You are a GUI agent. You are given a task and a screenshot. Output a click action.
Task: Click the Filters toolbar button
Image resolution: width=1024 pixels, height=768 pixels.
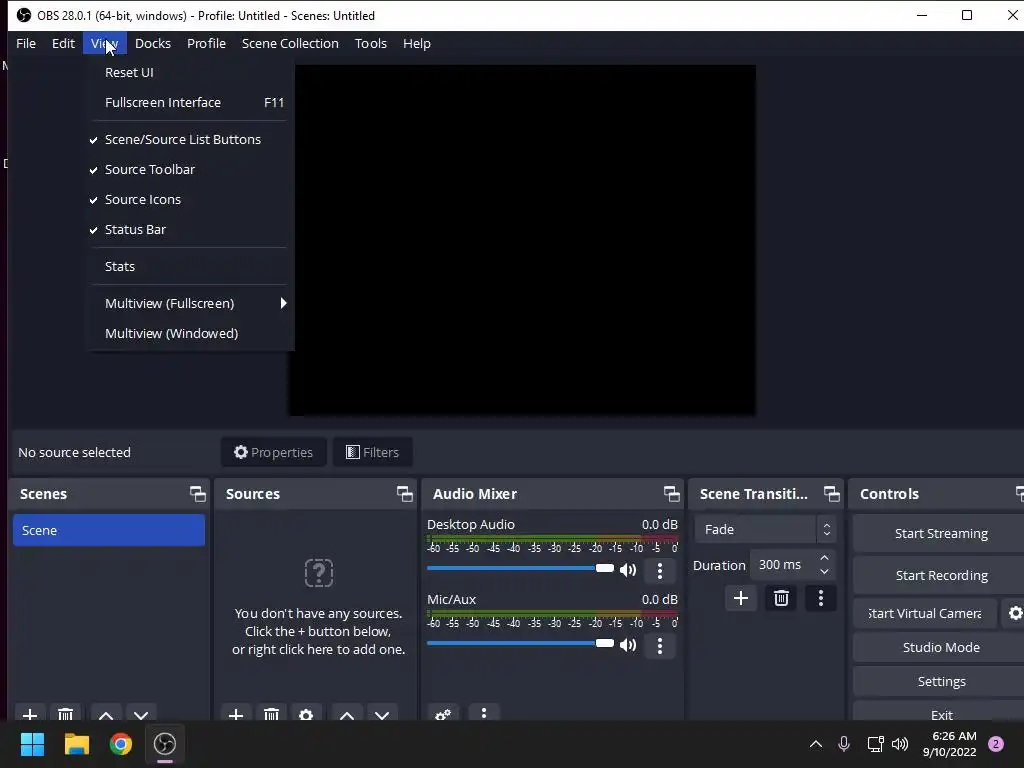(x=372, y=452)
